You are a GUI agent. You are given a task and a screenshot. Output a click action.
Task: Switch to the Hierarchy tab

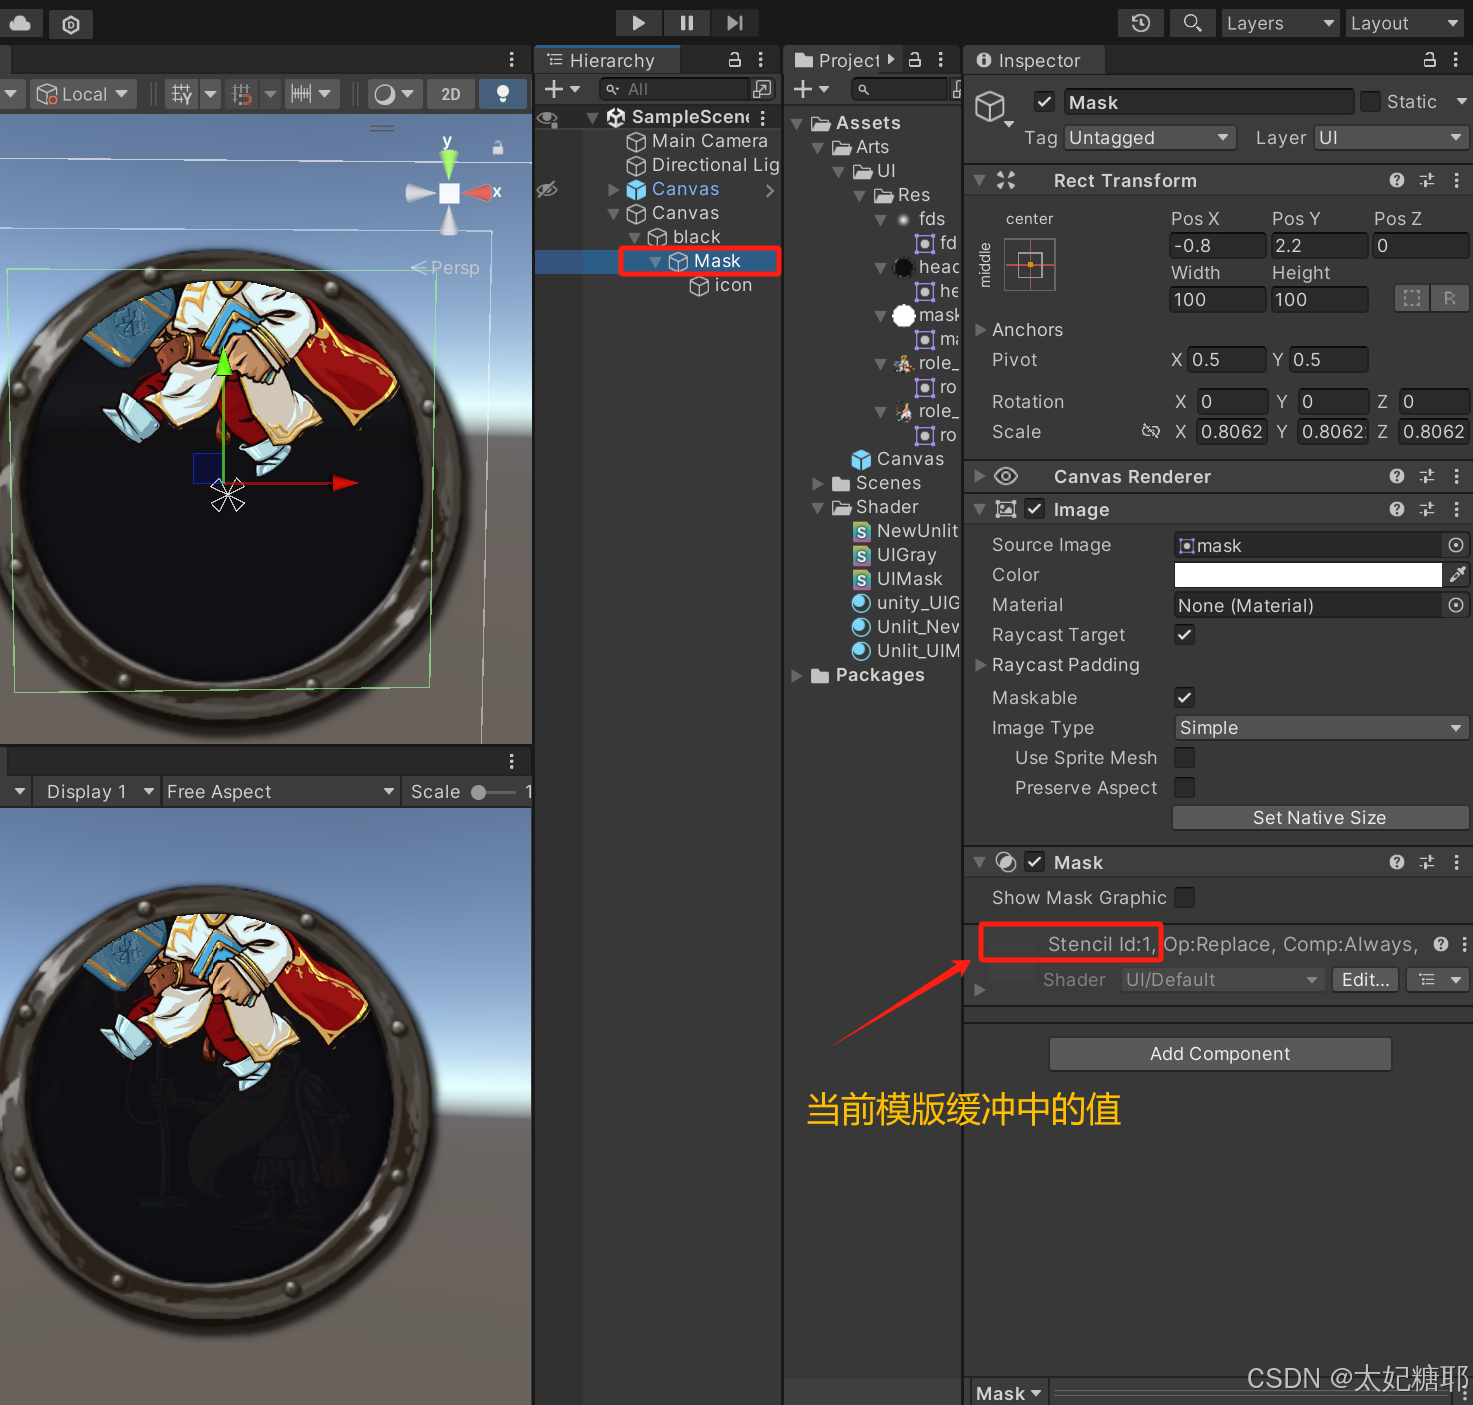tap(608, 60)
